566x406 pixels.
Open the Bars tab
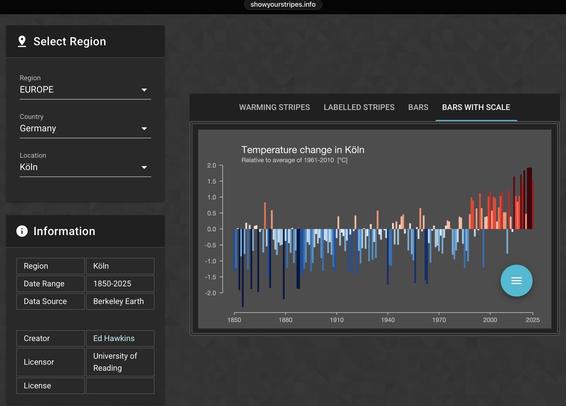click(418, 107)
